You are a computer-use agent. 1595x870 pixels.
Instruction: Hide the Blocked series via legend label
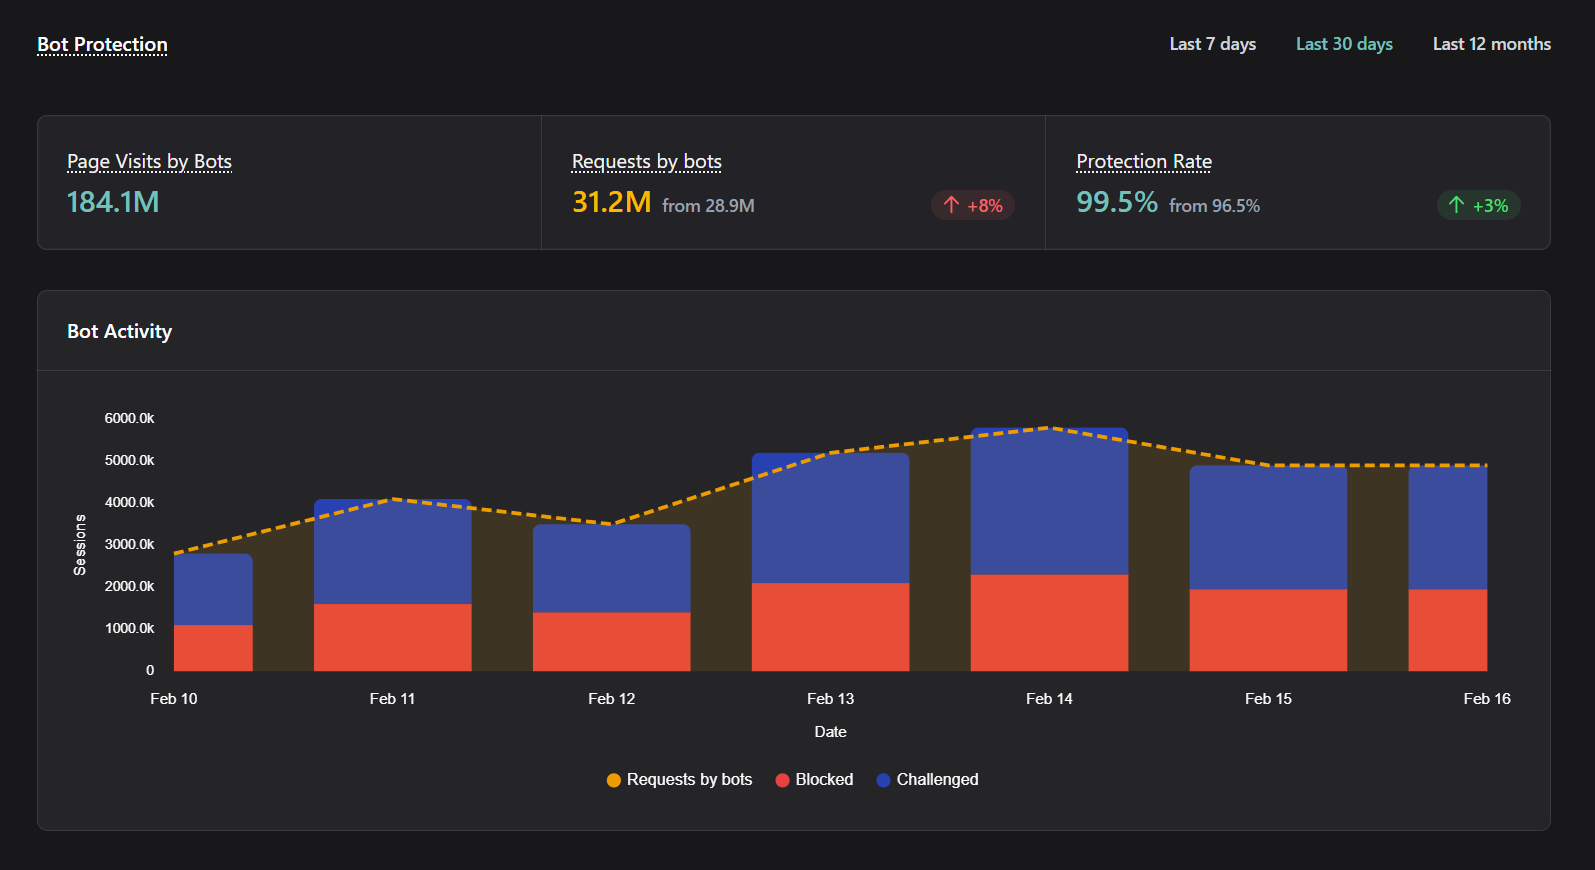click(x=824, y=780)
